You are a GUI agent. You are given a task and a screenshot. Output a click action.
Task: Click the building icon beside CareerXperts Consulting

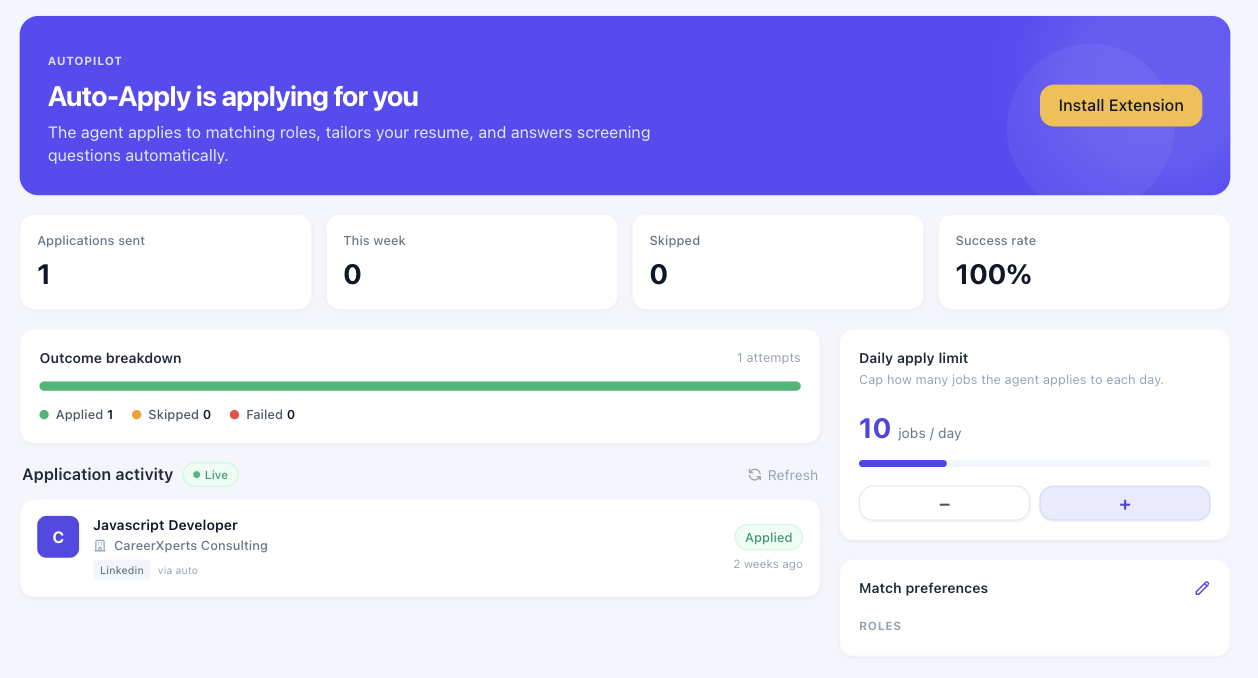click(x=100, y=546)
